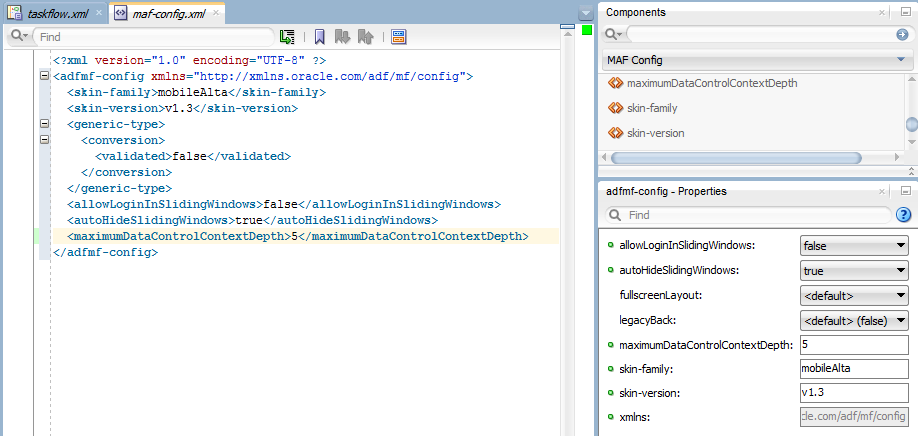The width and height of the screenshot is (918, 436).
Task: Click the Components horizontal scrollbar
Action: pyautogui.click(x=736, y=157)
